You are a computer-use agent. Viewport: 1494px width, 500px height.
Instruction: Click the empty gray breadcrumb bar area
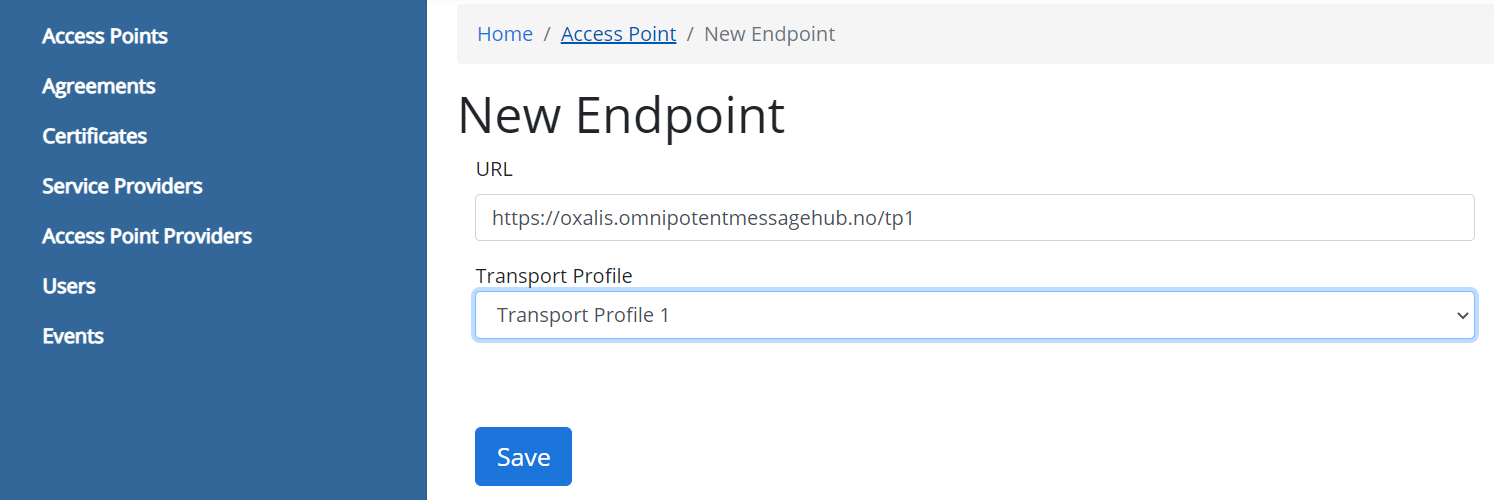pyautogui.click(x=1150, y=34)
